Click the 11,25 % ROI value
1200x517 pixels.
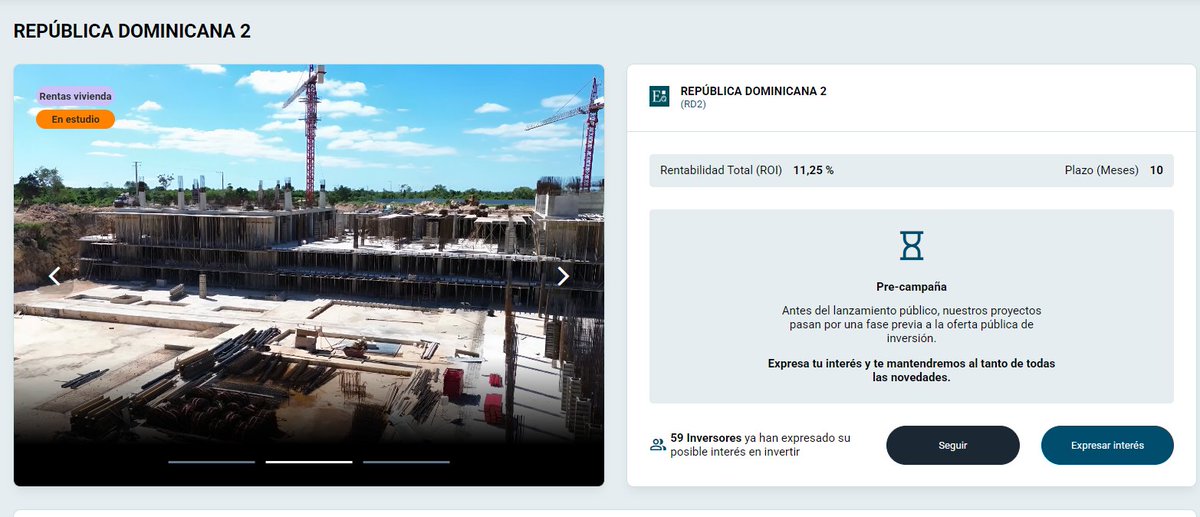pyautogui.click(x=813, y=170)
